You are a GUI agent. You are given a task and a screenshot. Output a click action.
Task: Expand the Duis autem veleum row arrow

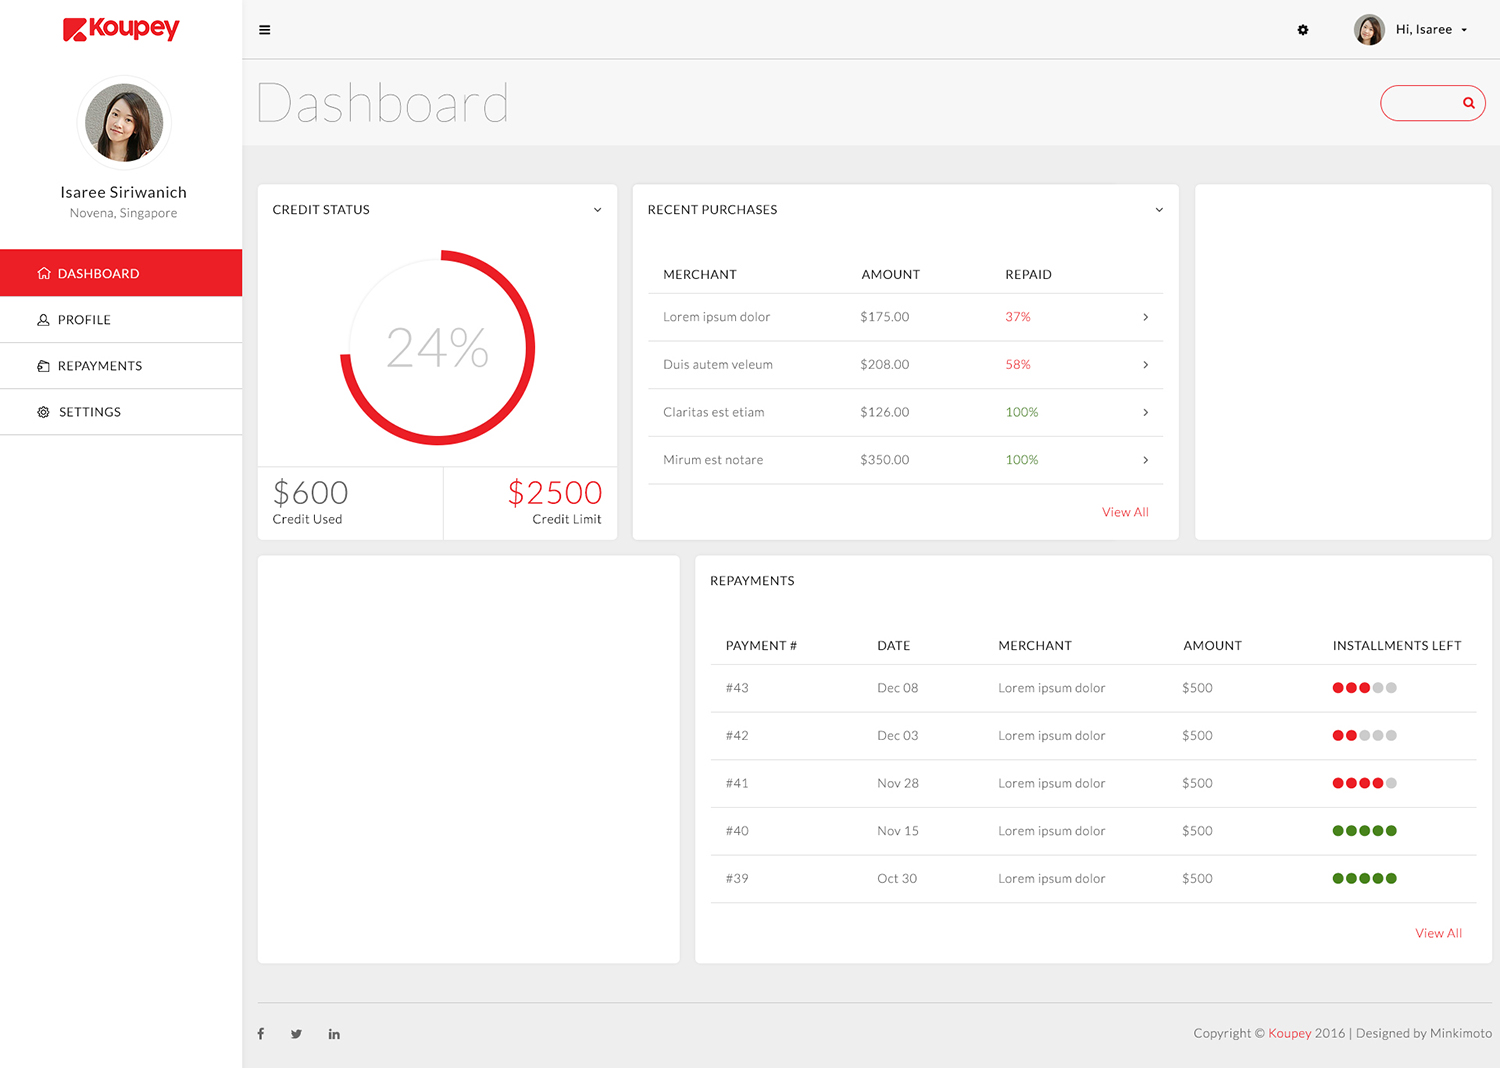(x=1146, y=365)
